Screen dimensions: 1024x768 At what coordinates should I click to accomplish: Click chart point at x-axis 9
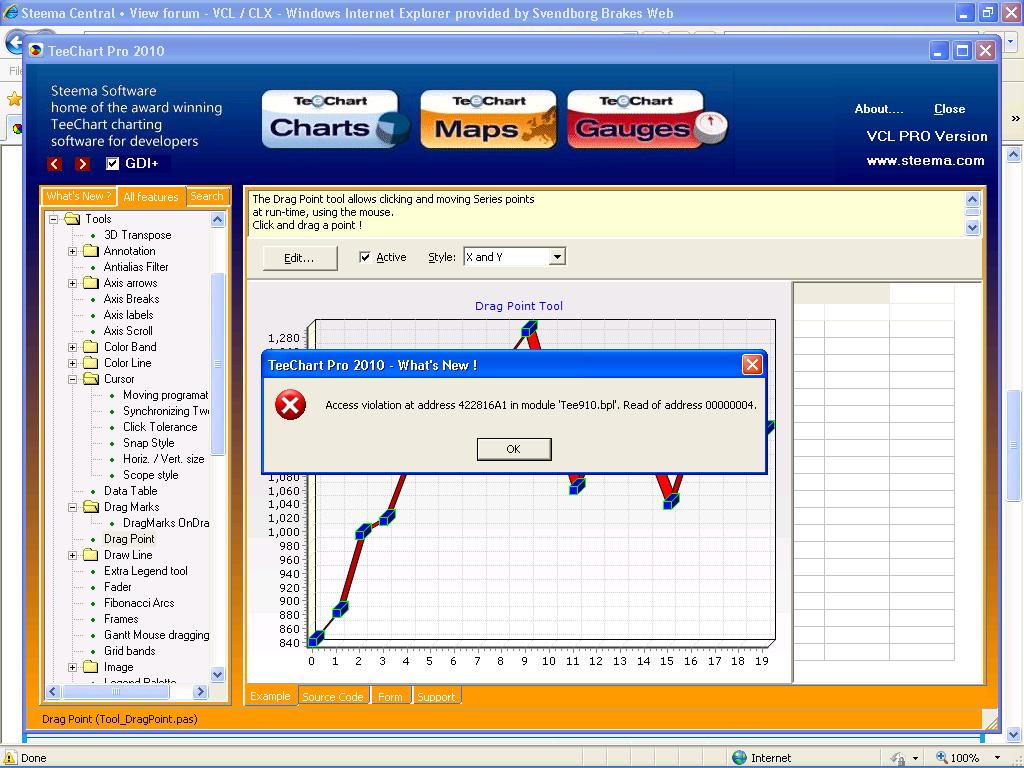(528, 329)
